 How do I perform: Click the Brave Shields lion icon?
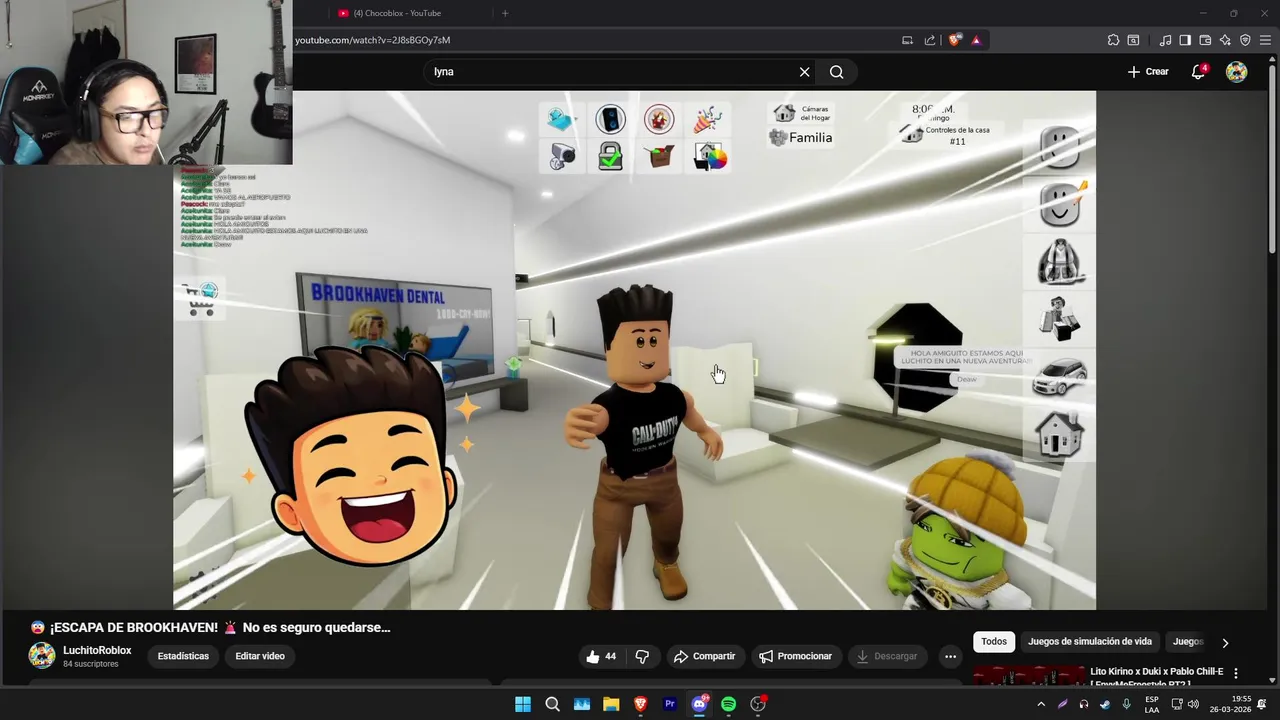coord(955,40)
